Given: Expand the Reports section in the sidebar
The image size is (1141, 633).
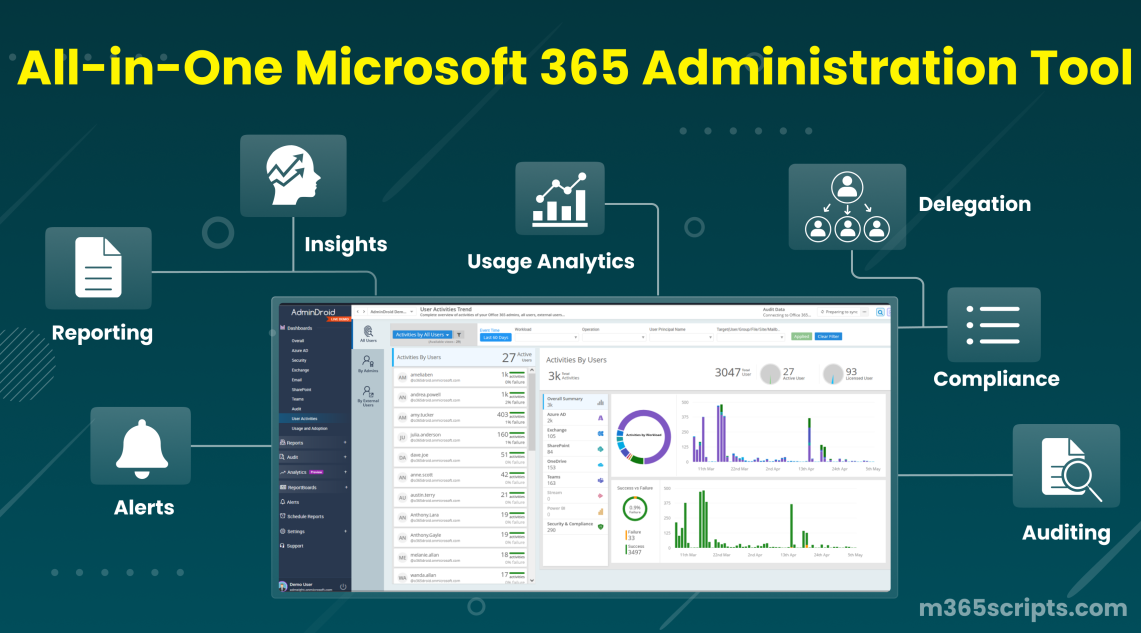Looking at the screenshot, I should click(x=283, y=443).
